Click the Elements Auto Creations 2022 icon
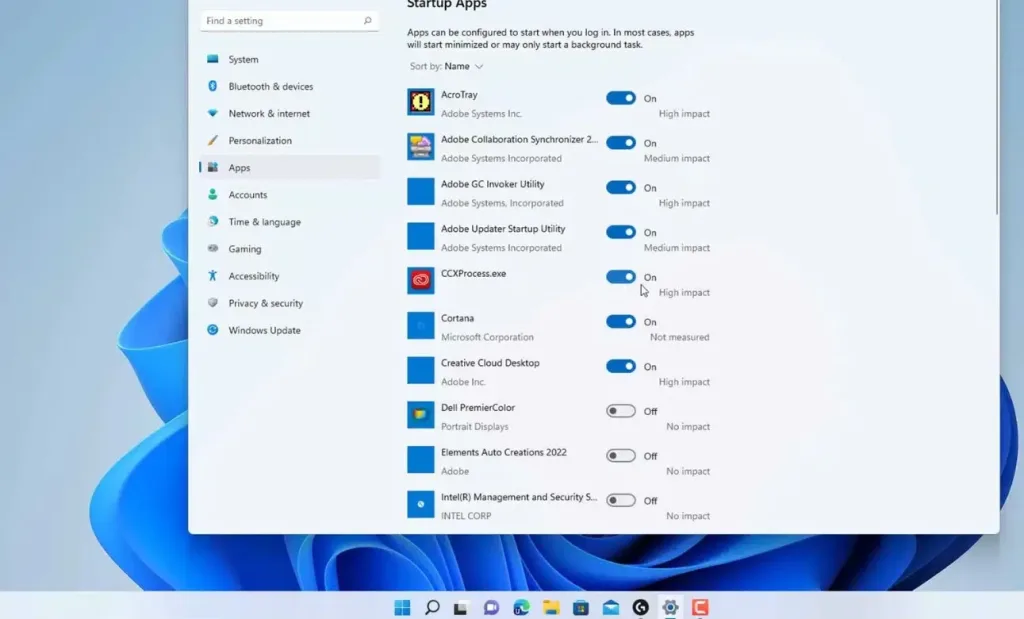Image resolution: width=1024 pixels, height=619 pixels. pos(419,460)
